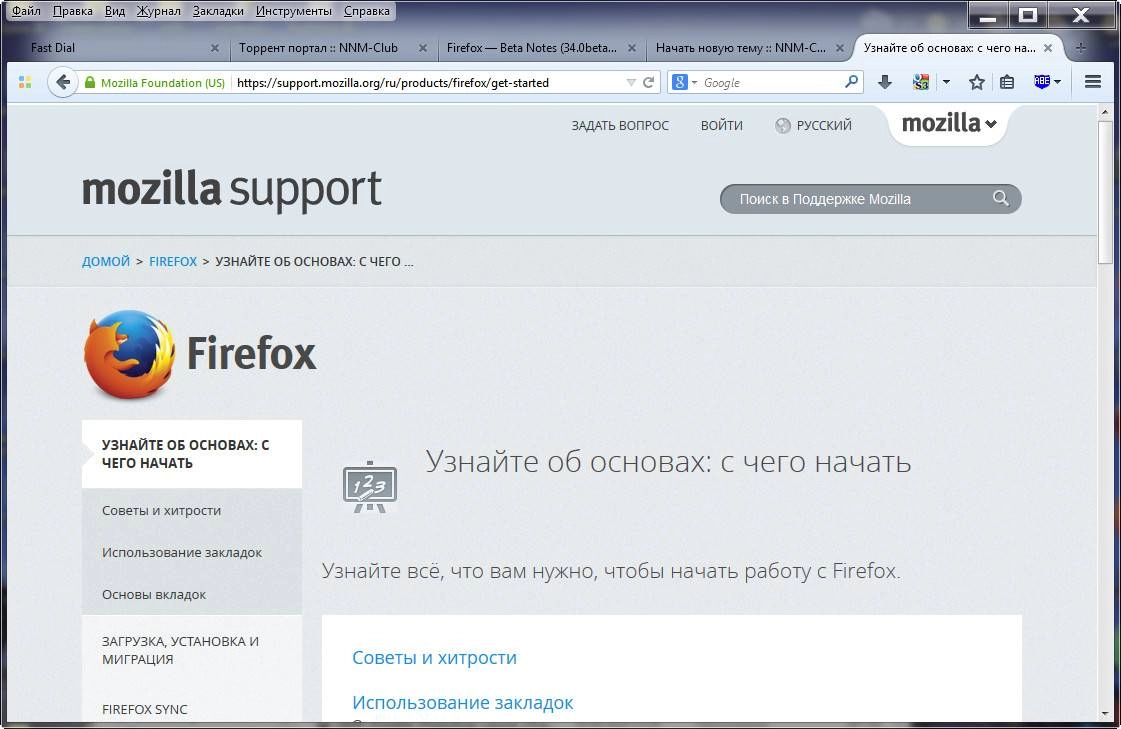
Task: Click the РУССКИЙ language link
Action: (824, 126)
